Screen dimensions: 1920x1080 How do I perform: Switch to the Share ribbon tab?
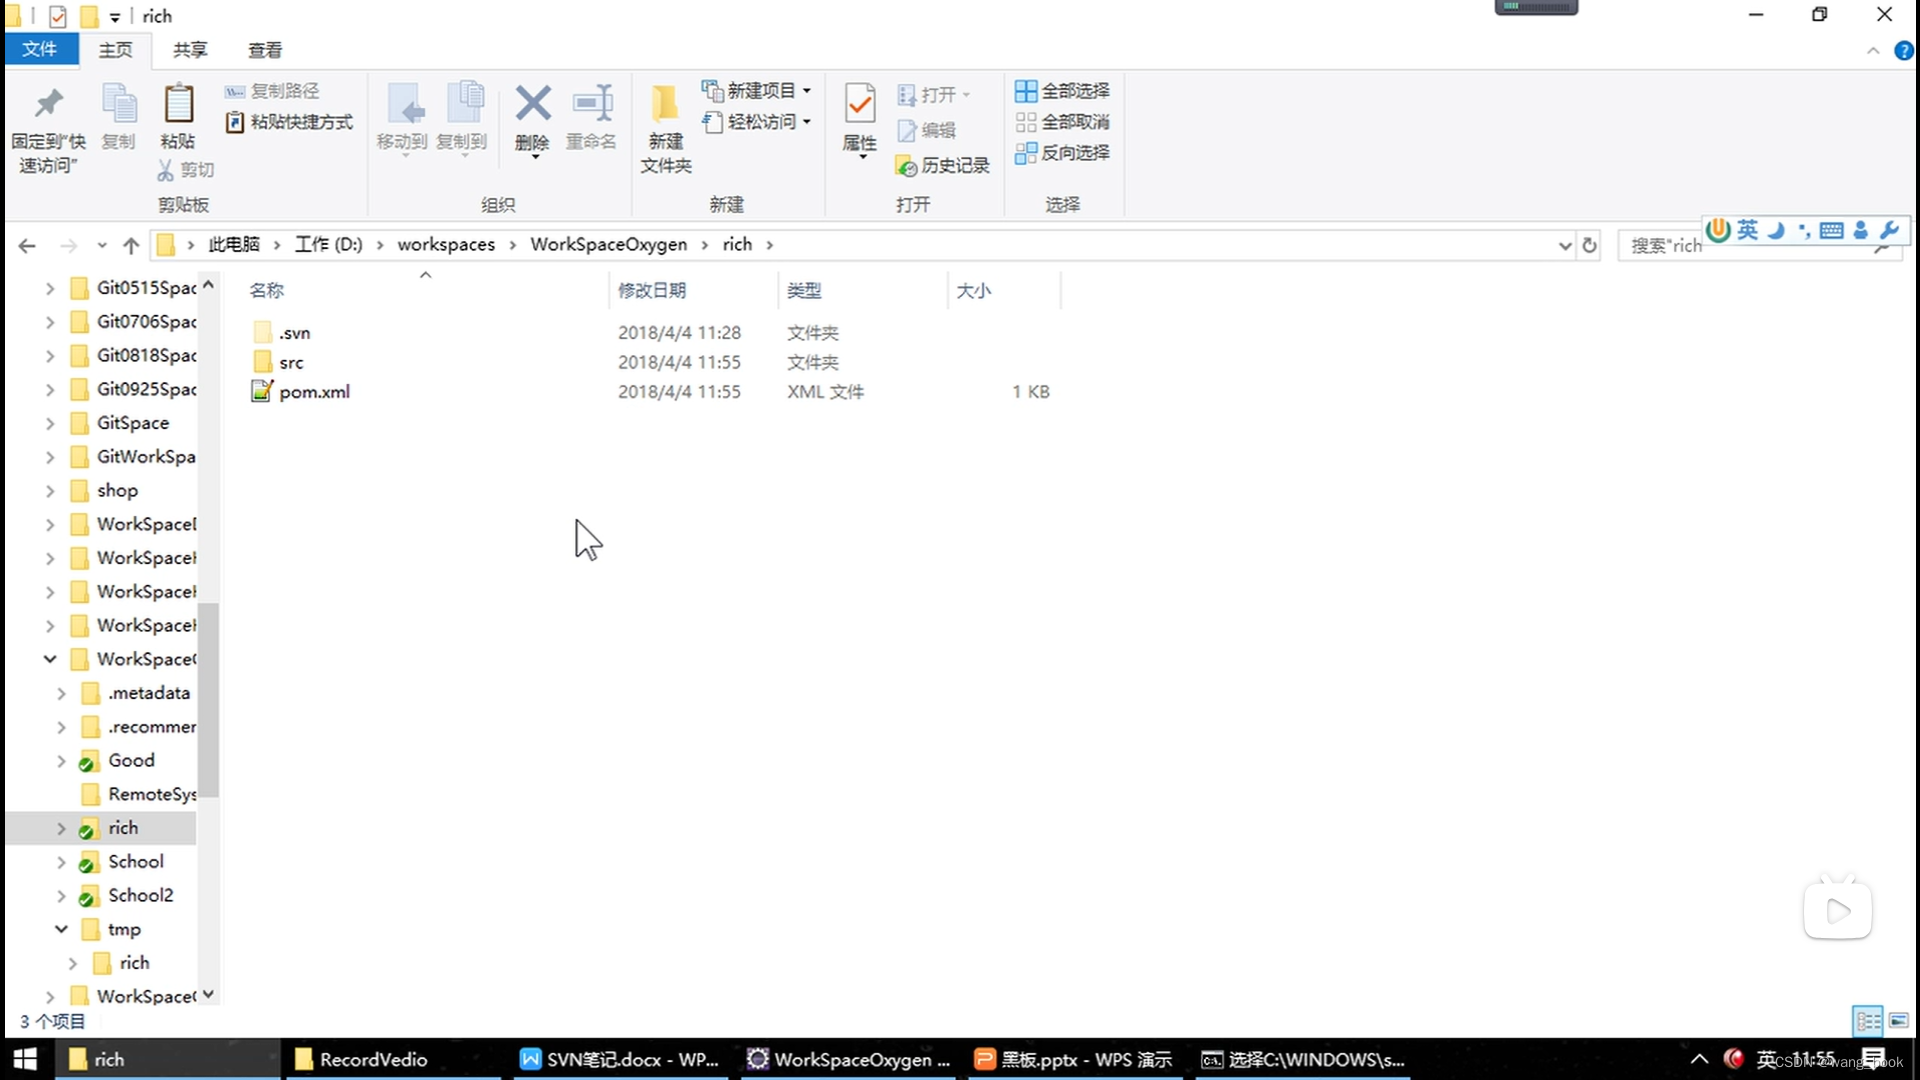[190, 50]
